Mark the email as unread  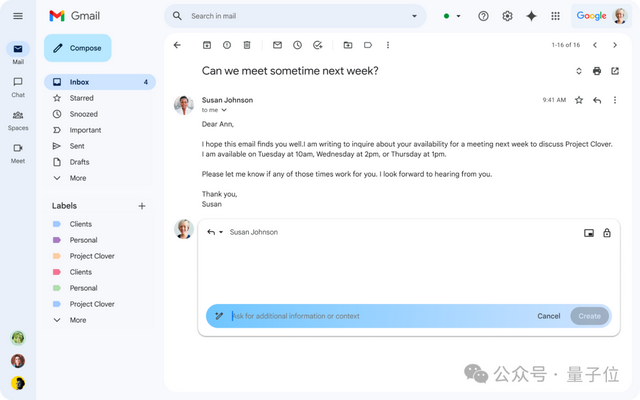click(277, 45)
